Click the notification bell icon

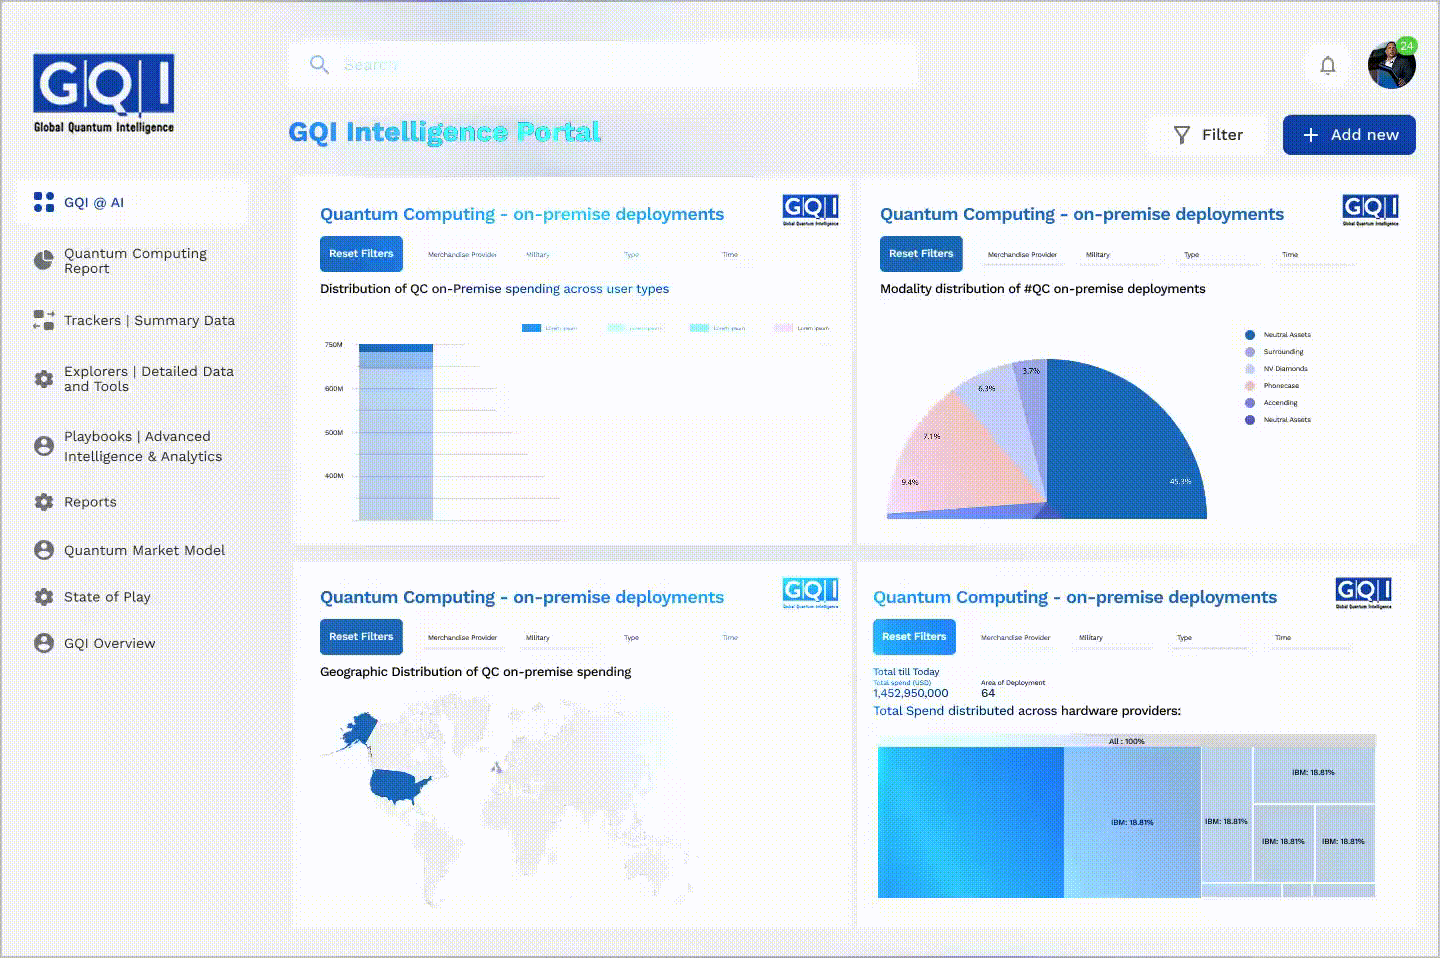pos(1327,65)
